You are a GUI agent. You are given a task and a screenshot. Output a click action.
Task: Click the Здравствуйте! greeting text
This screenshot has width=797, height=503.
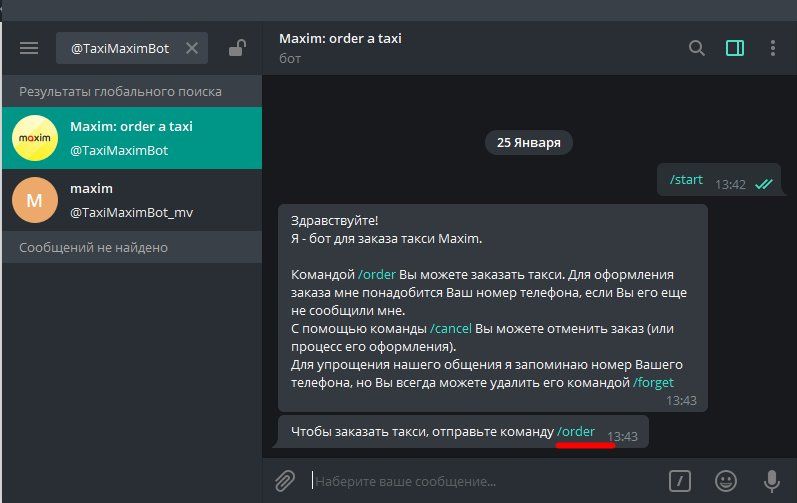click(334, 221)
